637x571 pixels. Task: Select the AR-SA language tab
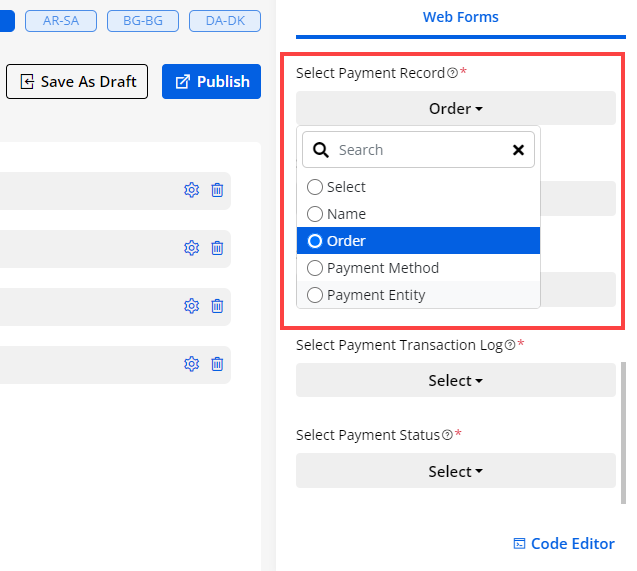coord(62,20)
